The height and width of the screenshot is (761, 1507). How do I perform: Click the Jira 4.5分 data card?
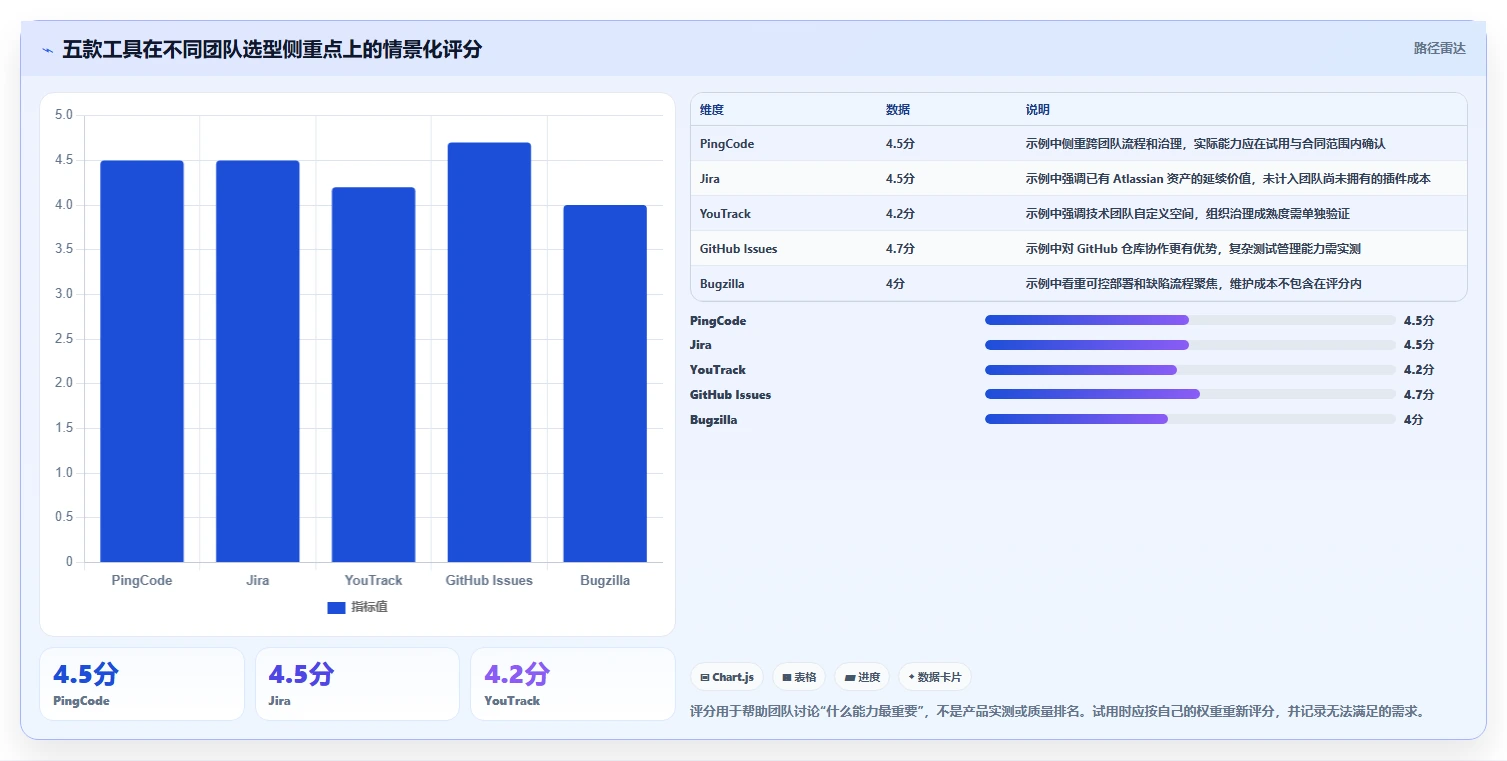pos(357,684)
